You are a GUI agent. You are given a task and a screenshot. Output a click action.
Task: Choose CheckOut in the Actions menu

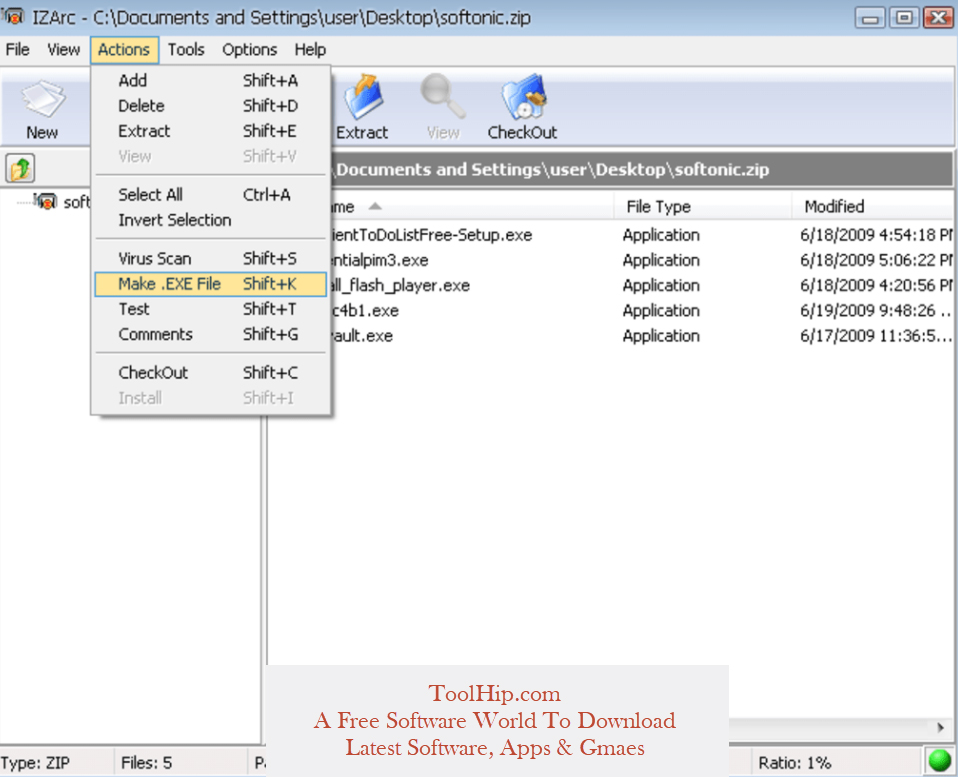point(210,373)
